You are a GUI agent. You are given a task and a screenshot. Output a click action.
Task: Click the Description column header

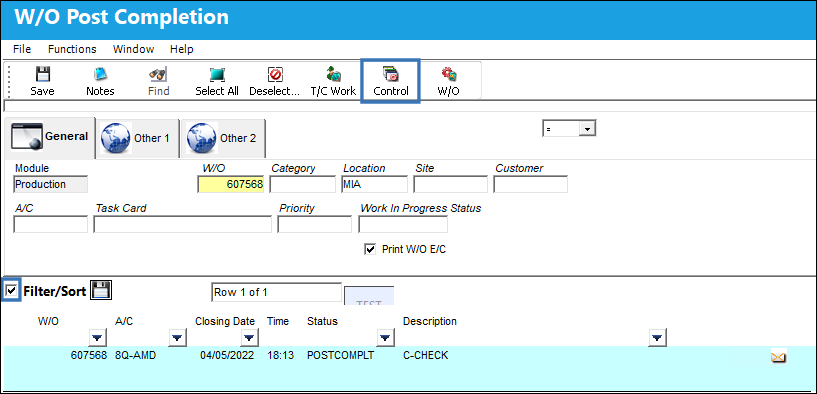pos(430,321)
